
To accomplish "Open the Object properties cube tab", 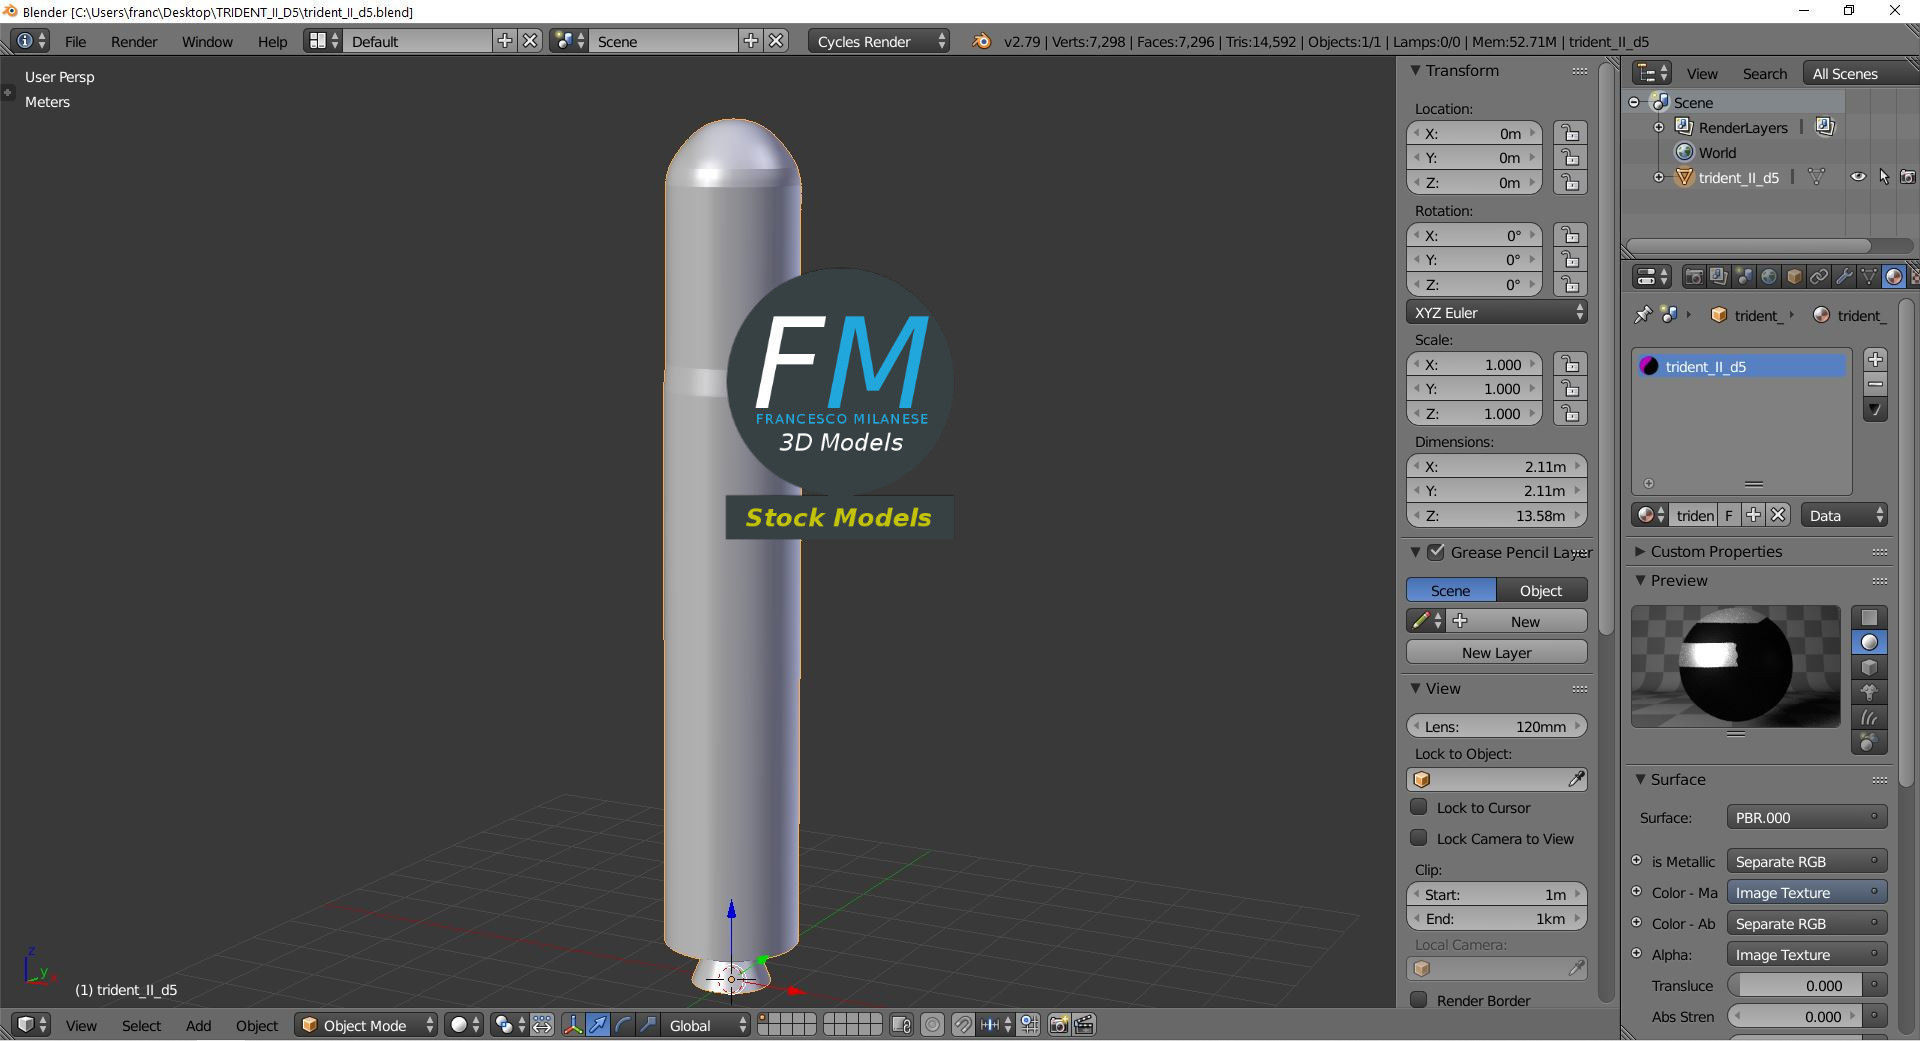I will point(1794,277).
